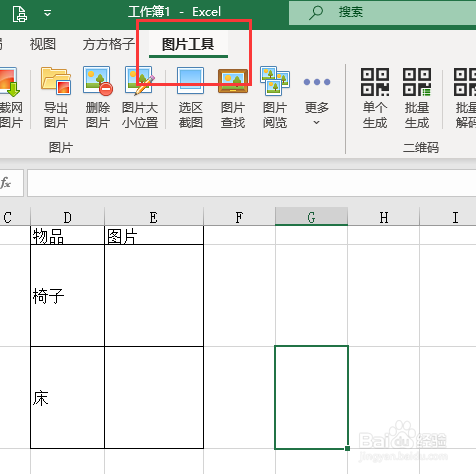Click 单个生成 single QR code generator
This screenshot has width=476, height=474.
(x=375, y=98)
